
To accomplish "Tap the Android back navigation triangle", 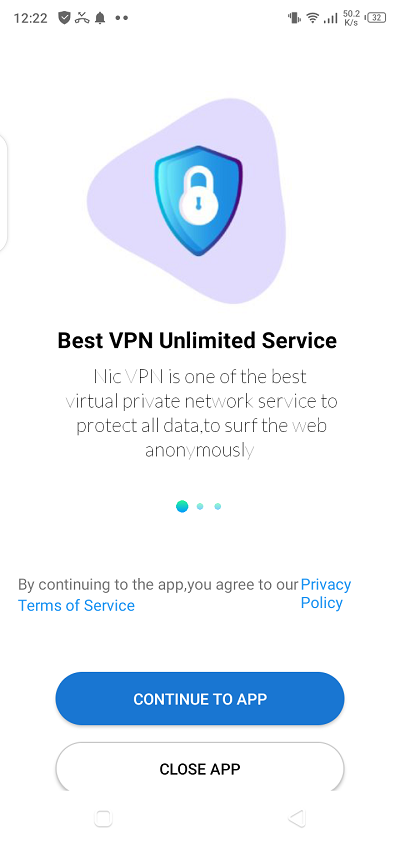I will [x=297, y=818].
